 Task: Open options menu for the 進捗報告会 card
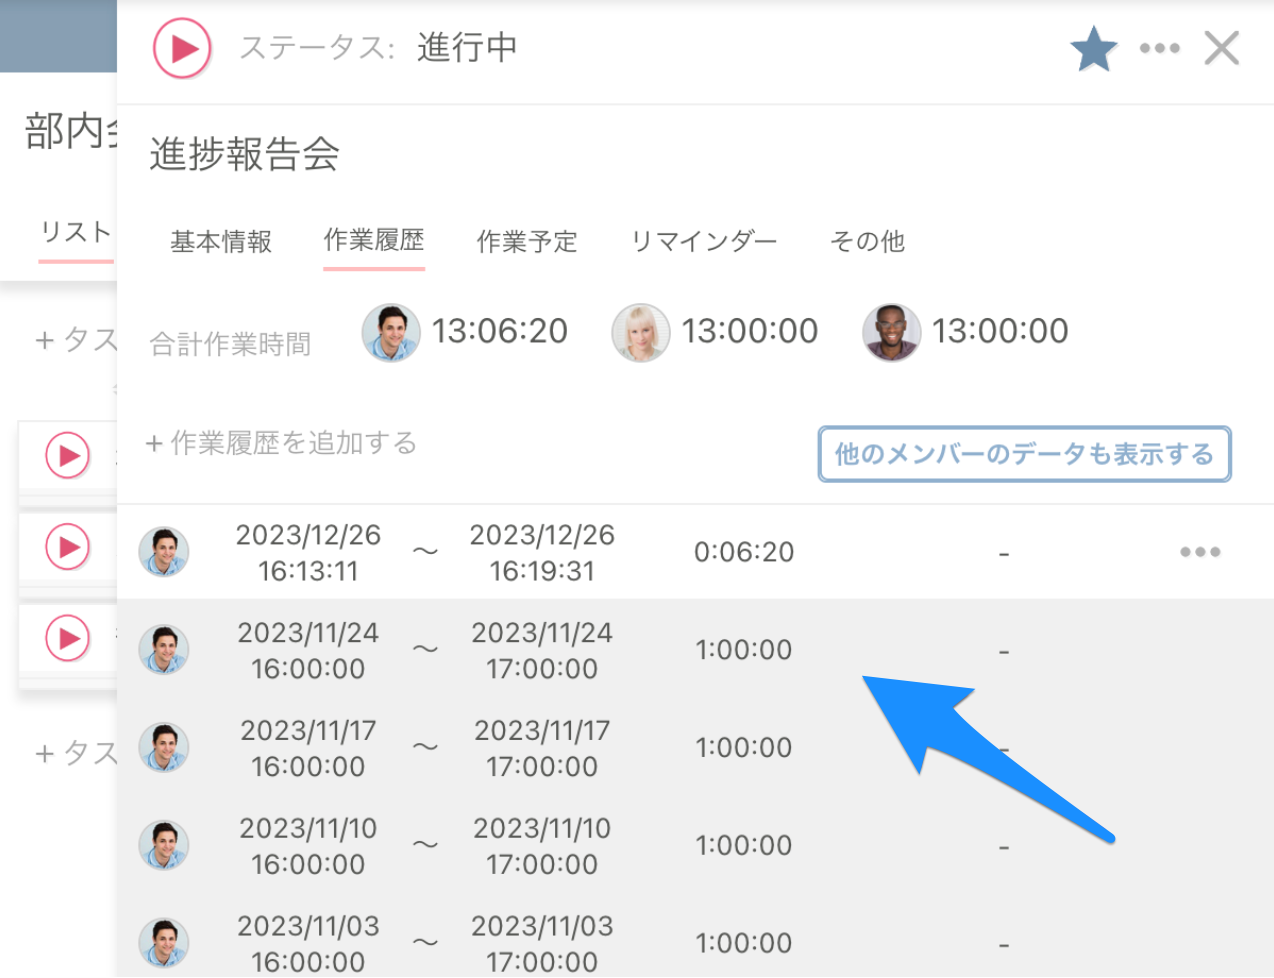pyautogui.click(x=1159, y=47)
